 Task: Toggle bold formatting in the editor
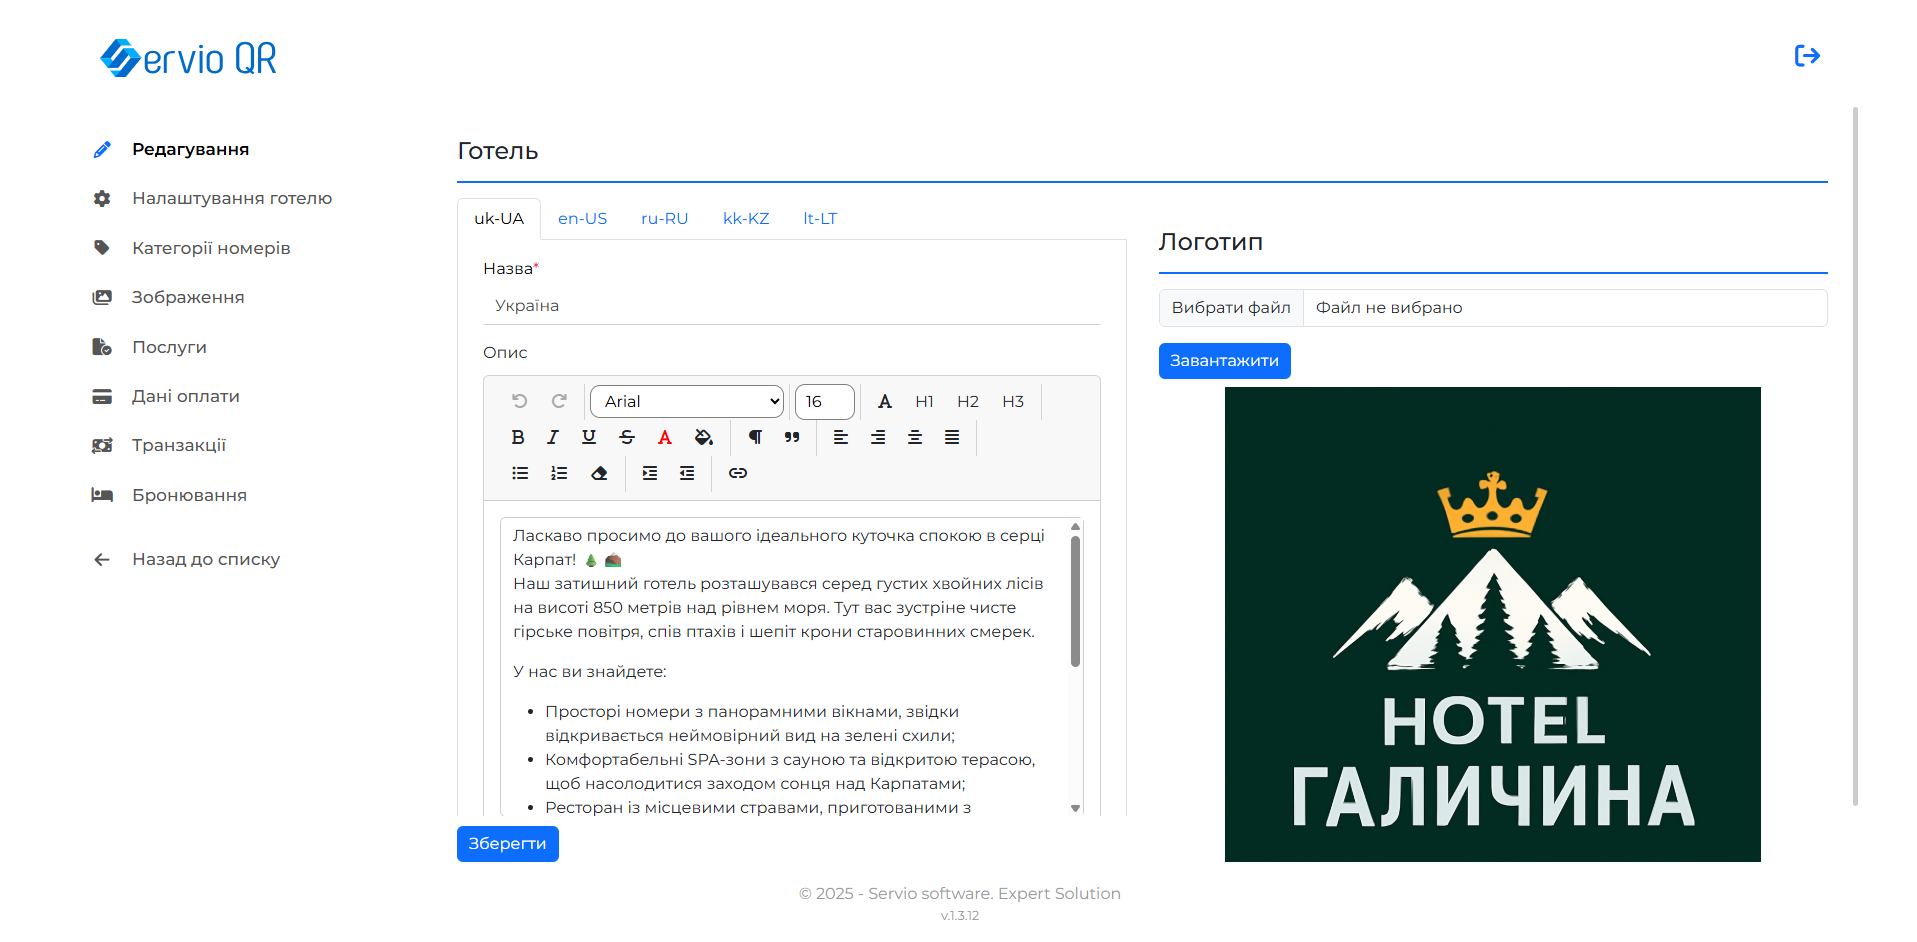[517, 437]
